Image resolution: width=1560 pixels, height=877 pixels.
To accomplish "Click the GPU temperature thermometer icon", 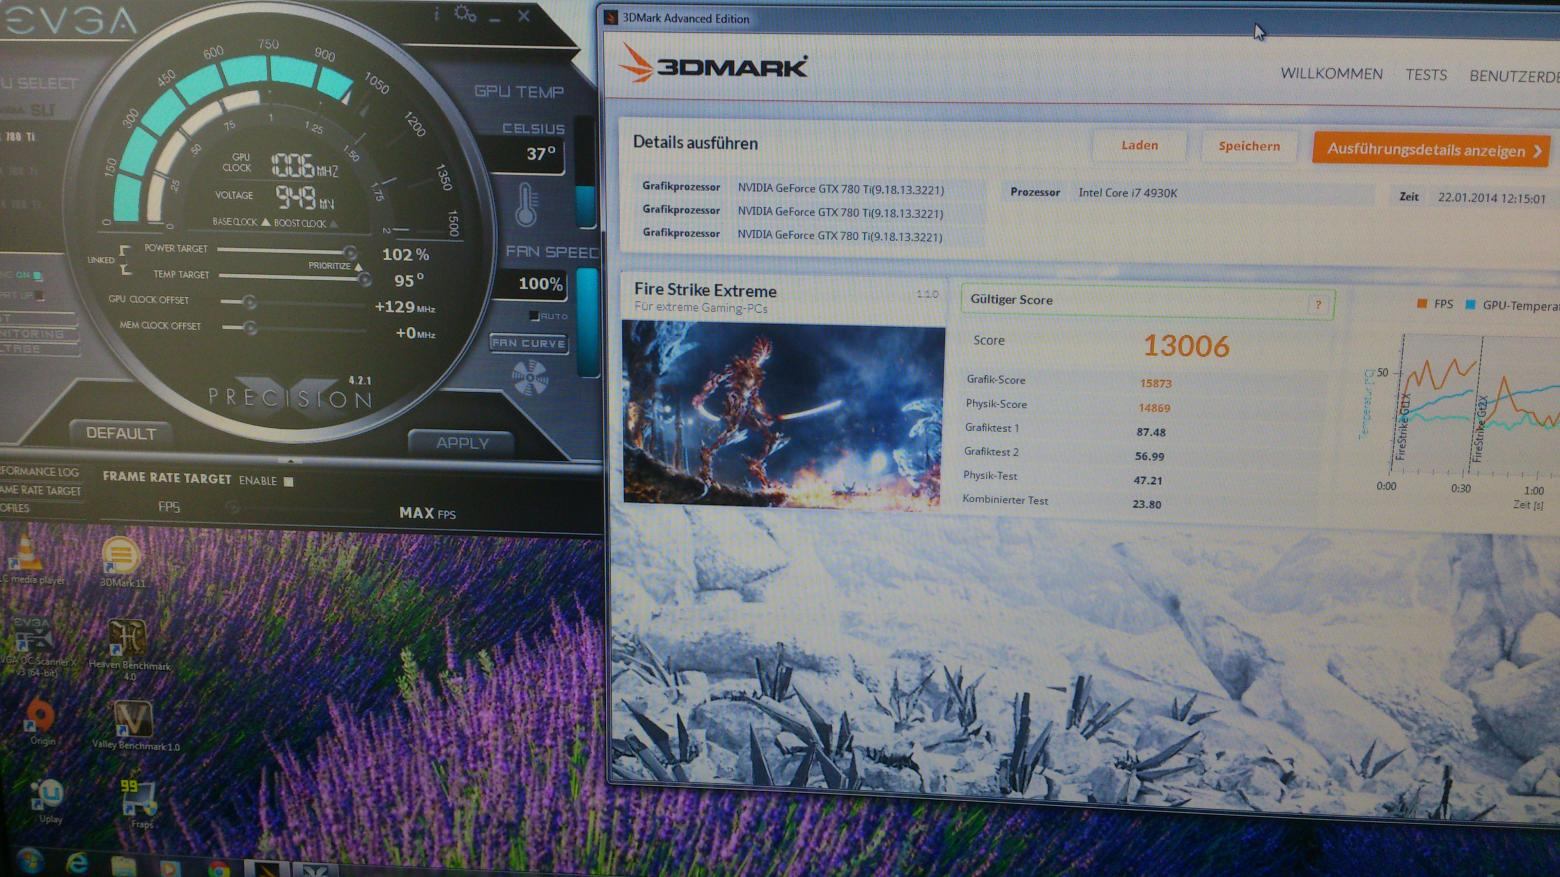I will click(x=527, y=204).
